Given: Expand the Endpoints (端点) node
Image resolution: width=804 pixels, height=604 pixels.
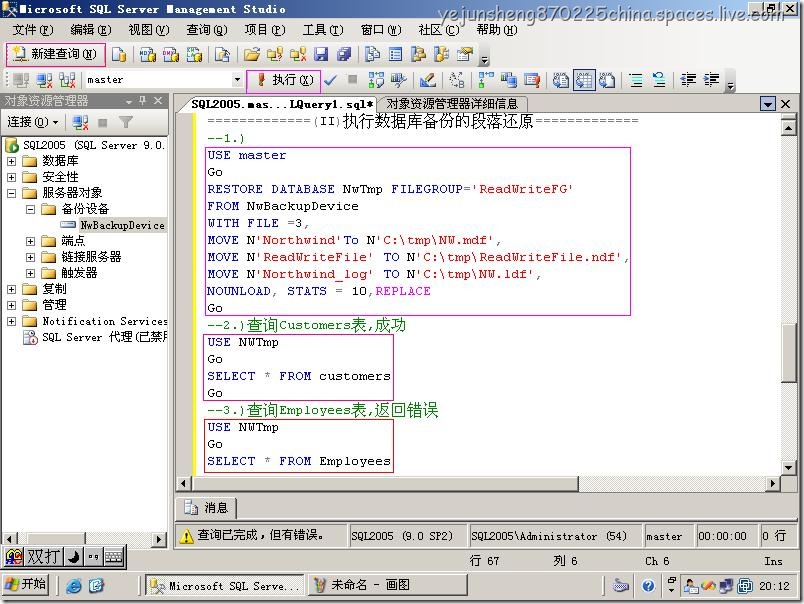Looking at the screenshot, I should tap(30, 241).
